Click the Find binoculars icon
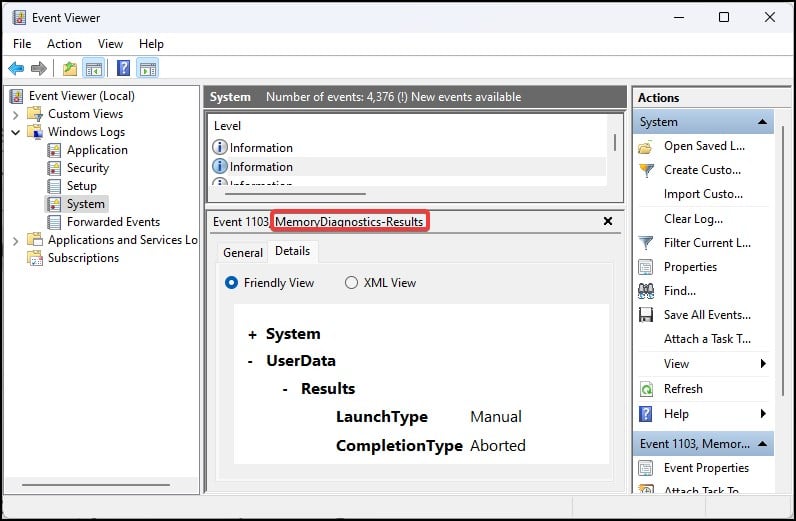Screen dimensions: 796x521 tap(646, 290)
